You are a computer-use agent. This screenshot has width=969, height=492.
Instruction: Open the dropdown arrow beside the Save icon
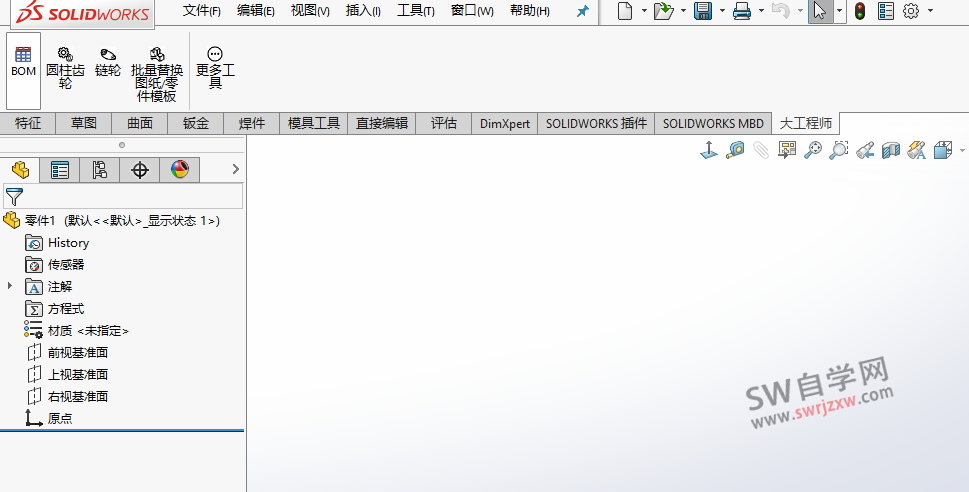720,11
